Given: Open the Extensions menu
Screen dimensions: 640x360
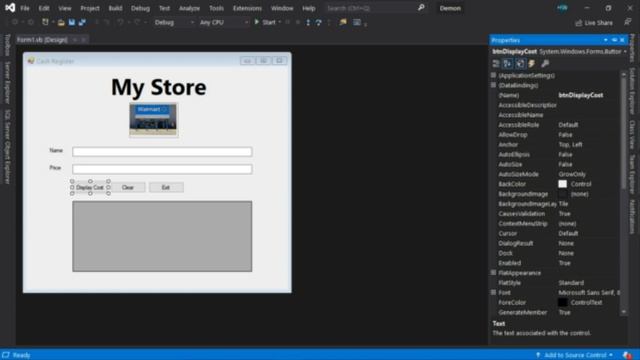Looking at the screenshot, I should point(247,8).
